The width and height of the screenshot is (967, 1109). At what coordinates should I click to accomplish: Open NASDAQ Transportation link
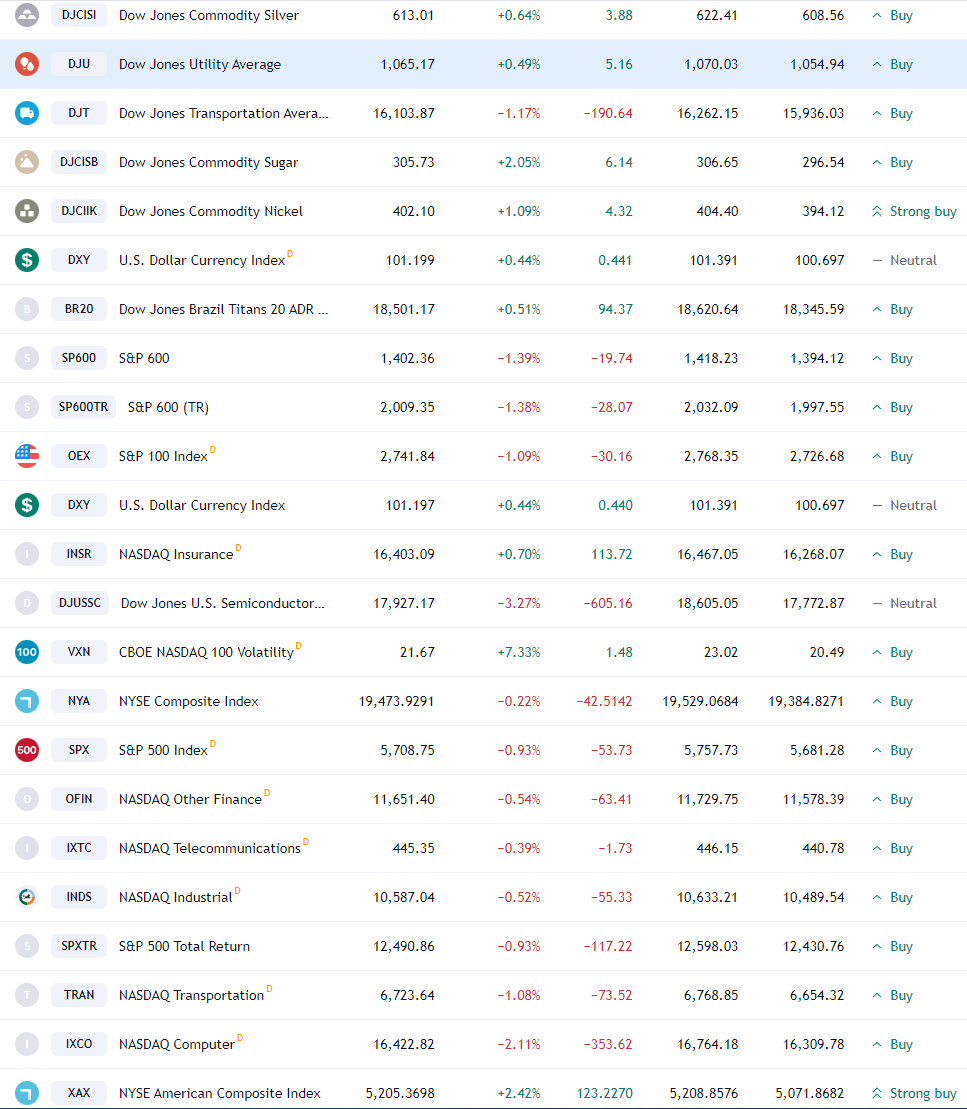[191, 995]
